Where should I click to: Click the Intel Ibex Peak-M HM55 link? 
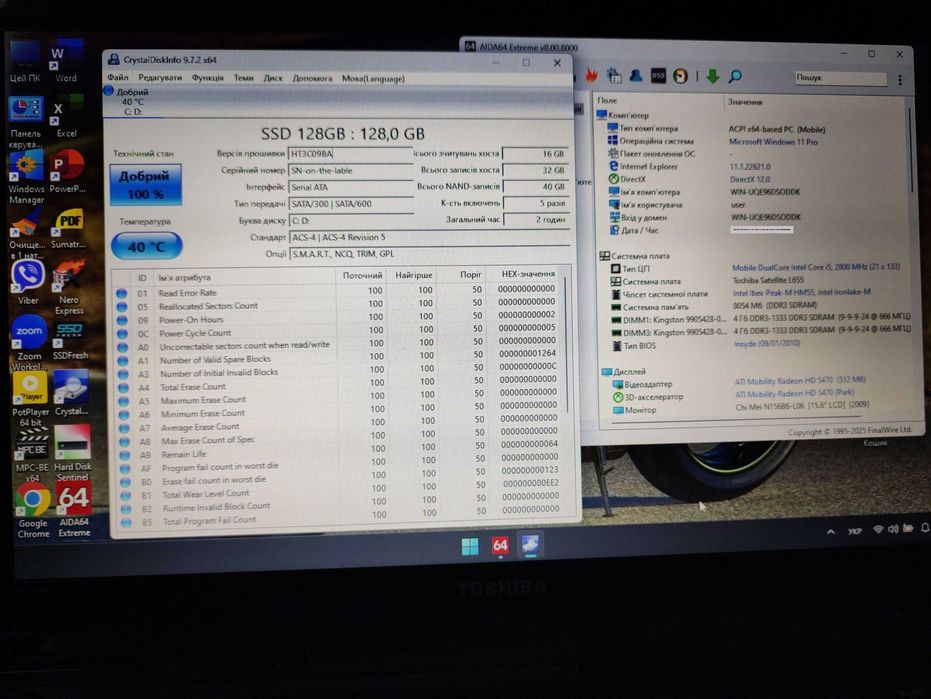click(802, 292)
